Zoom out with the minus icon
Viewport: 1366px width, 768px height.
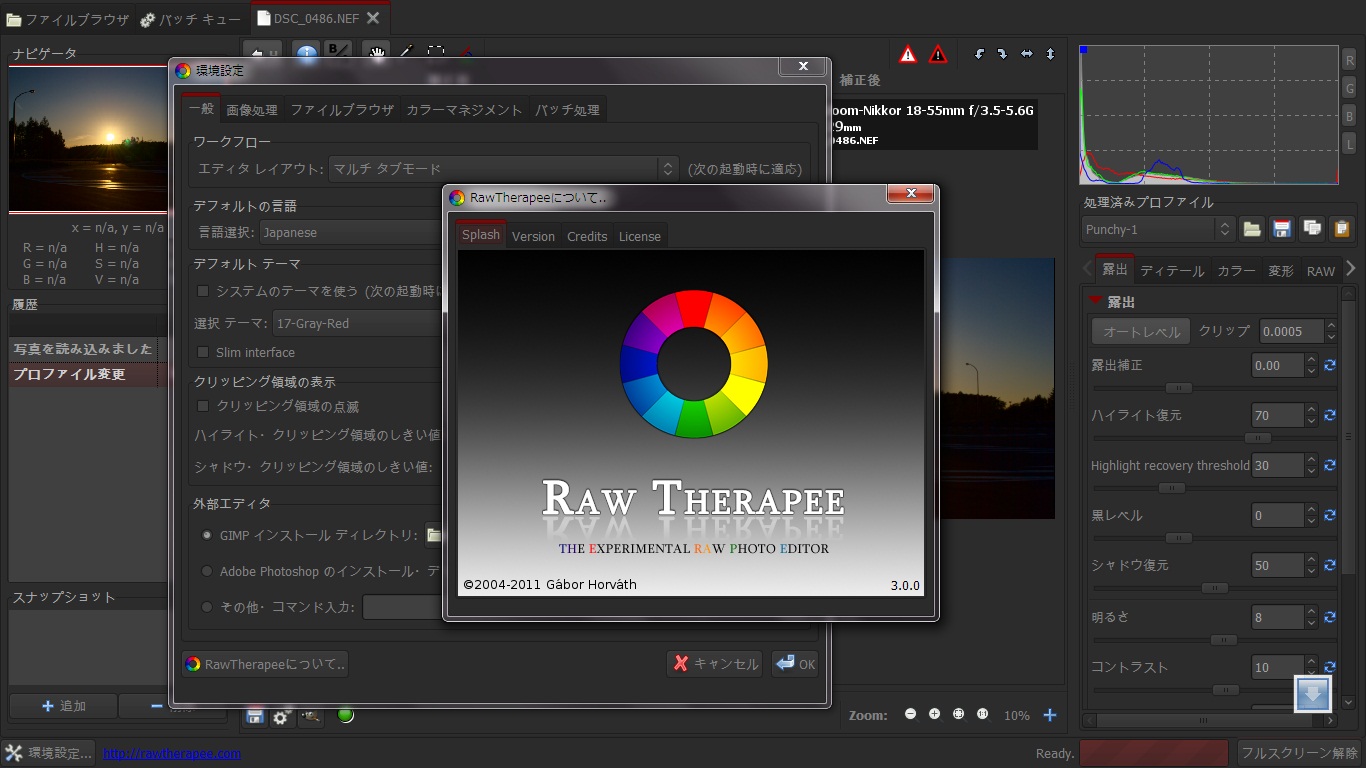[x=910, y=714]
